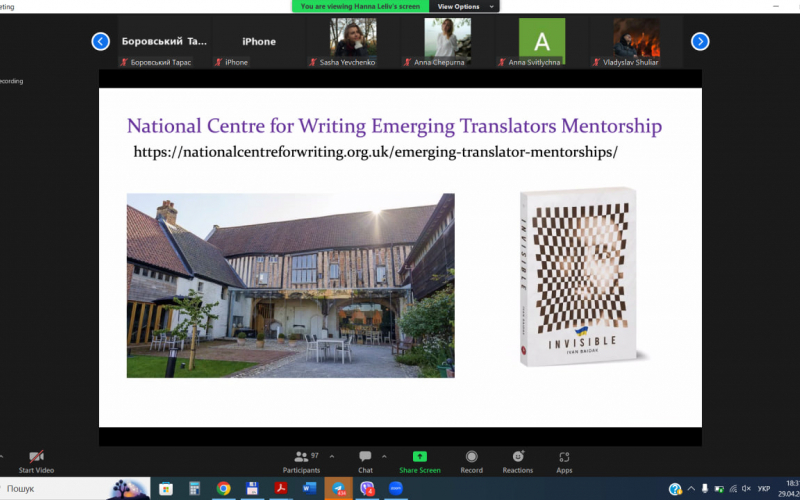This screenshot has width=800, height=500.
Task: Click nationalcentreforwriting.org.uk URL on slide
Action: coord(376,152)
